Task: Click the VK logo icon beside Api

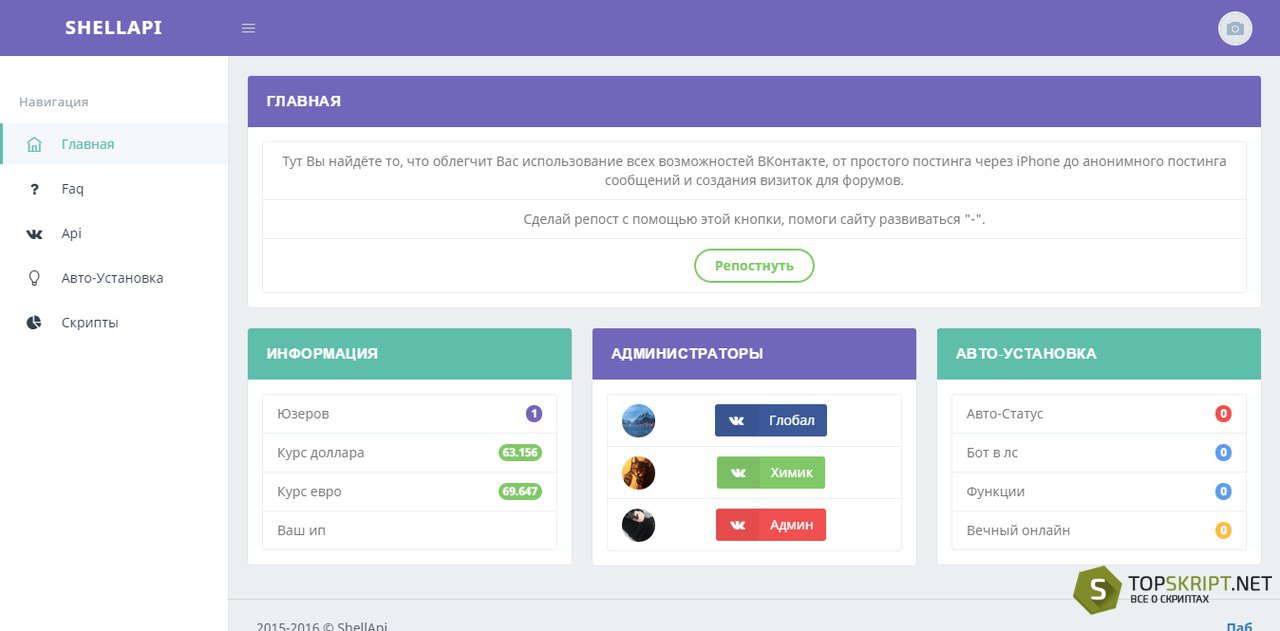Action: (x=35, y=234)
